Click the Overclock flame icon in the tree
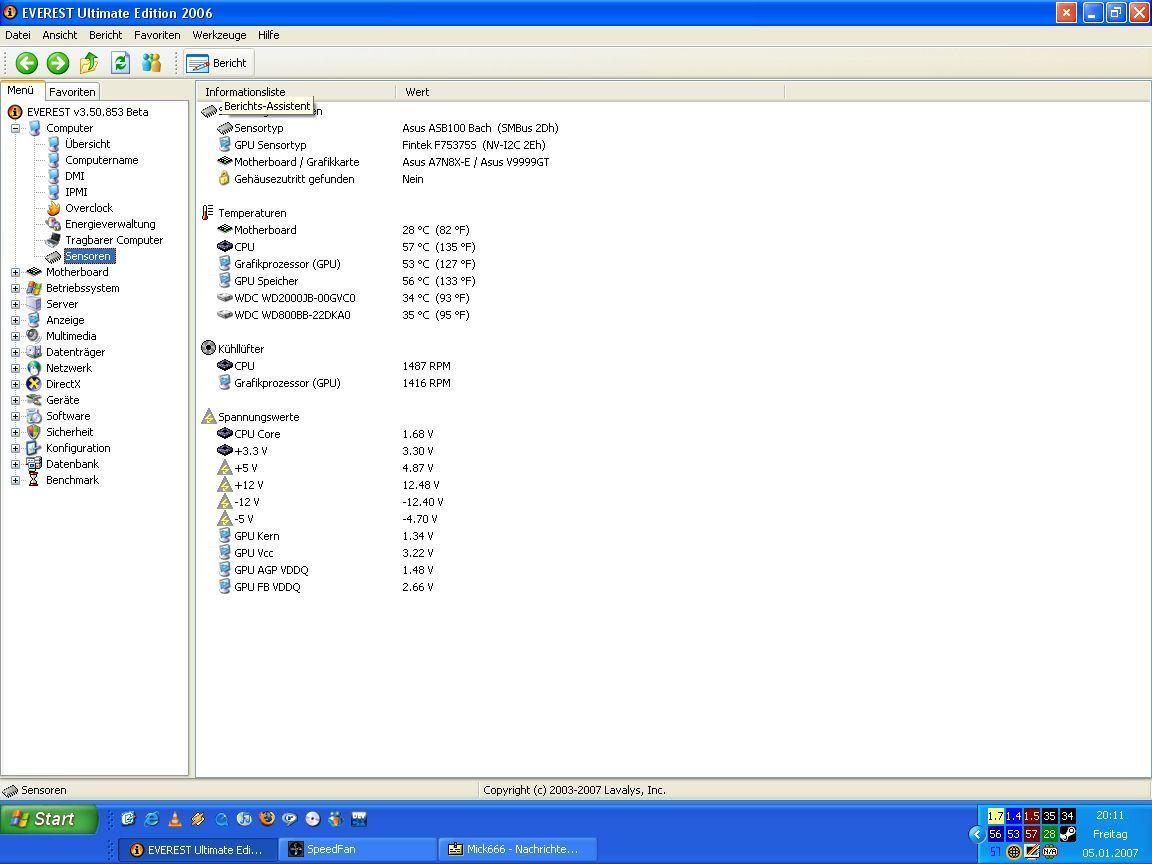 coord(53,208)
